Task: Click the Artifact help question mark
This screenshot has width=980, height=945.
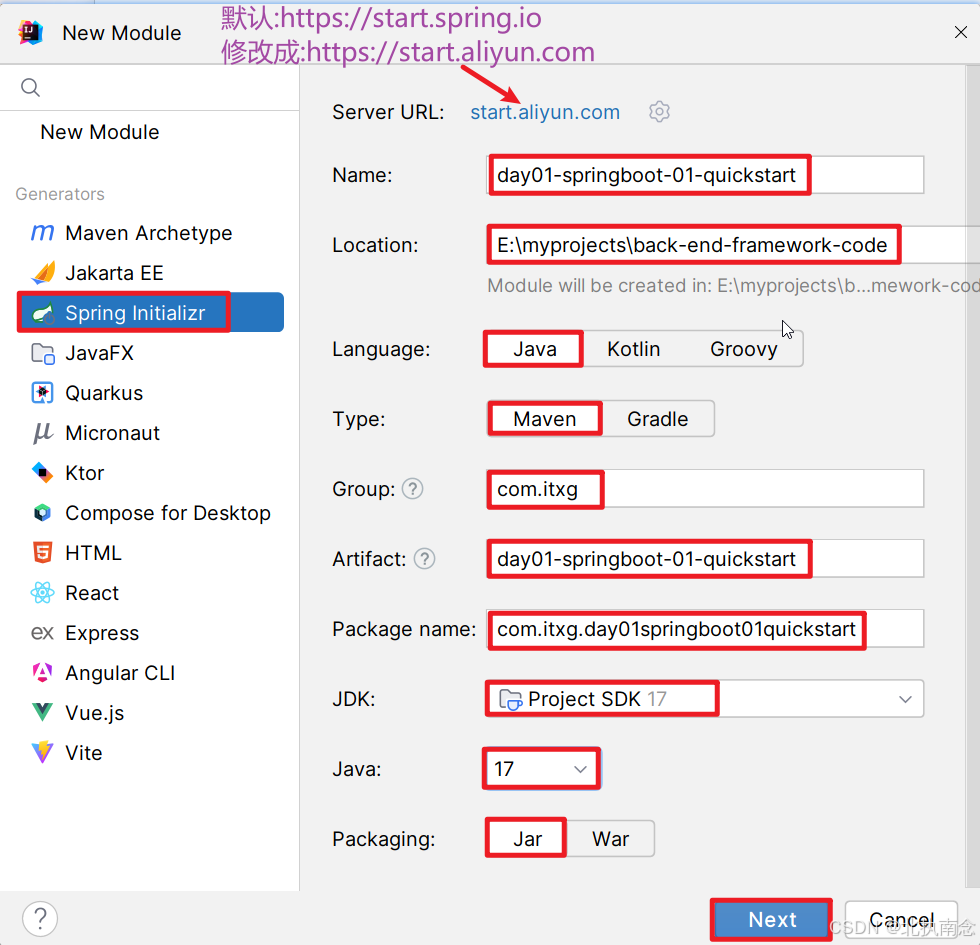Action: click(424, 559)
